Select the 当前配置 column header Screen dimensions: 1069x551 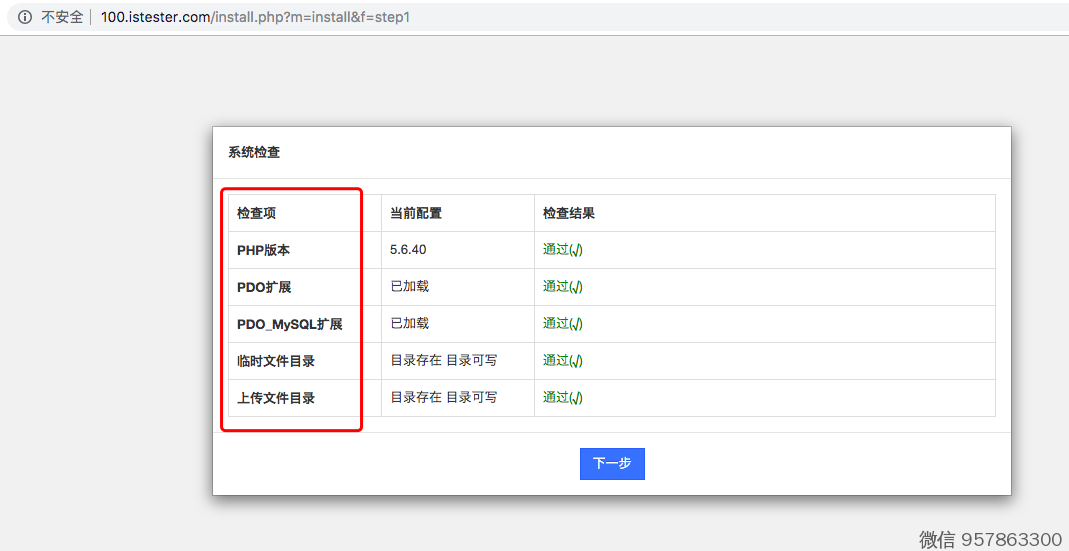[415, 213]
